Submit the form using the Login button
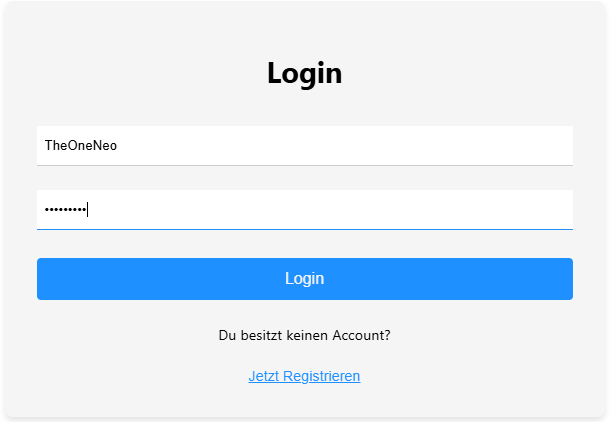The height and width of the screenshot is (422, 612). (305, 279)
